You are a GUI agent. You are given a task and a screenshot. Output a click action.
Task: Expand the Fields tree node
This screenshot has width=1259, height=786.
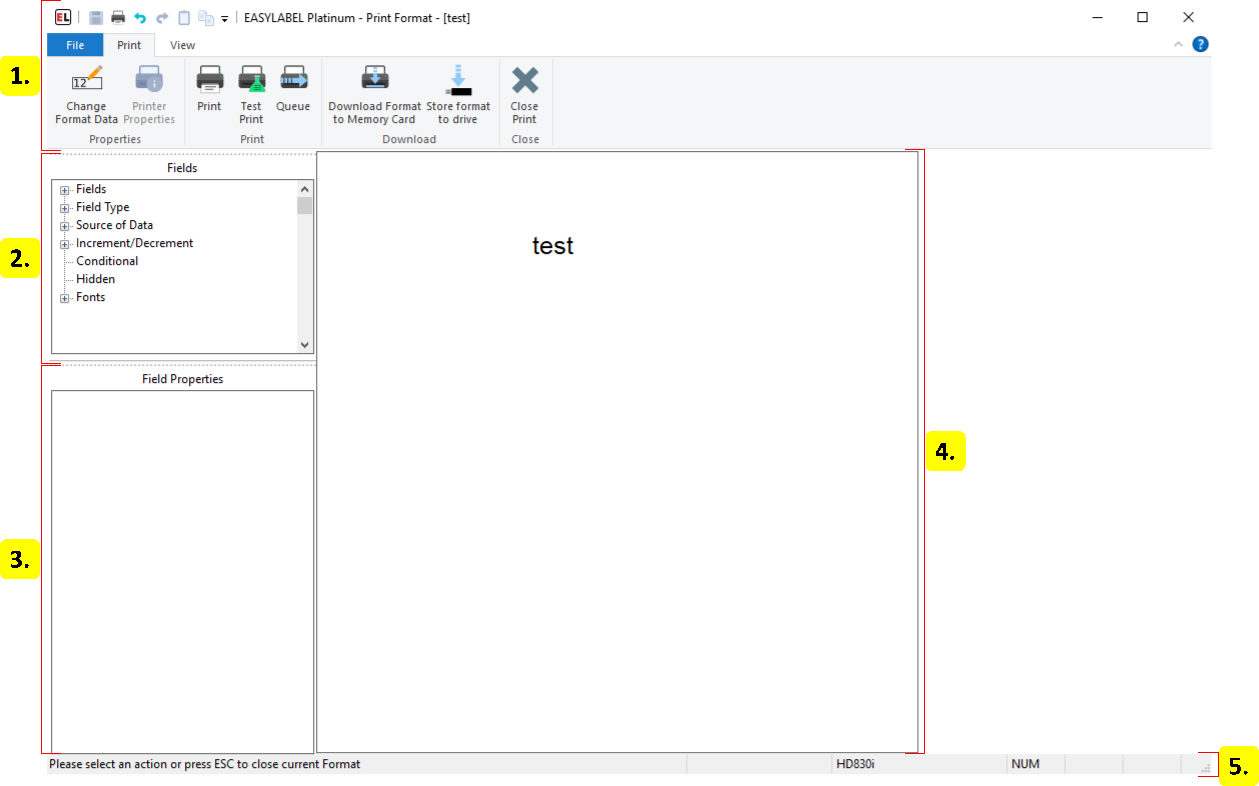coord(65,190)
